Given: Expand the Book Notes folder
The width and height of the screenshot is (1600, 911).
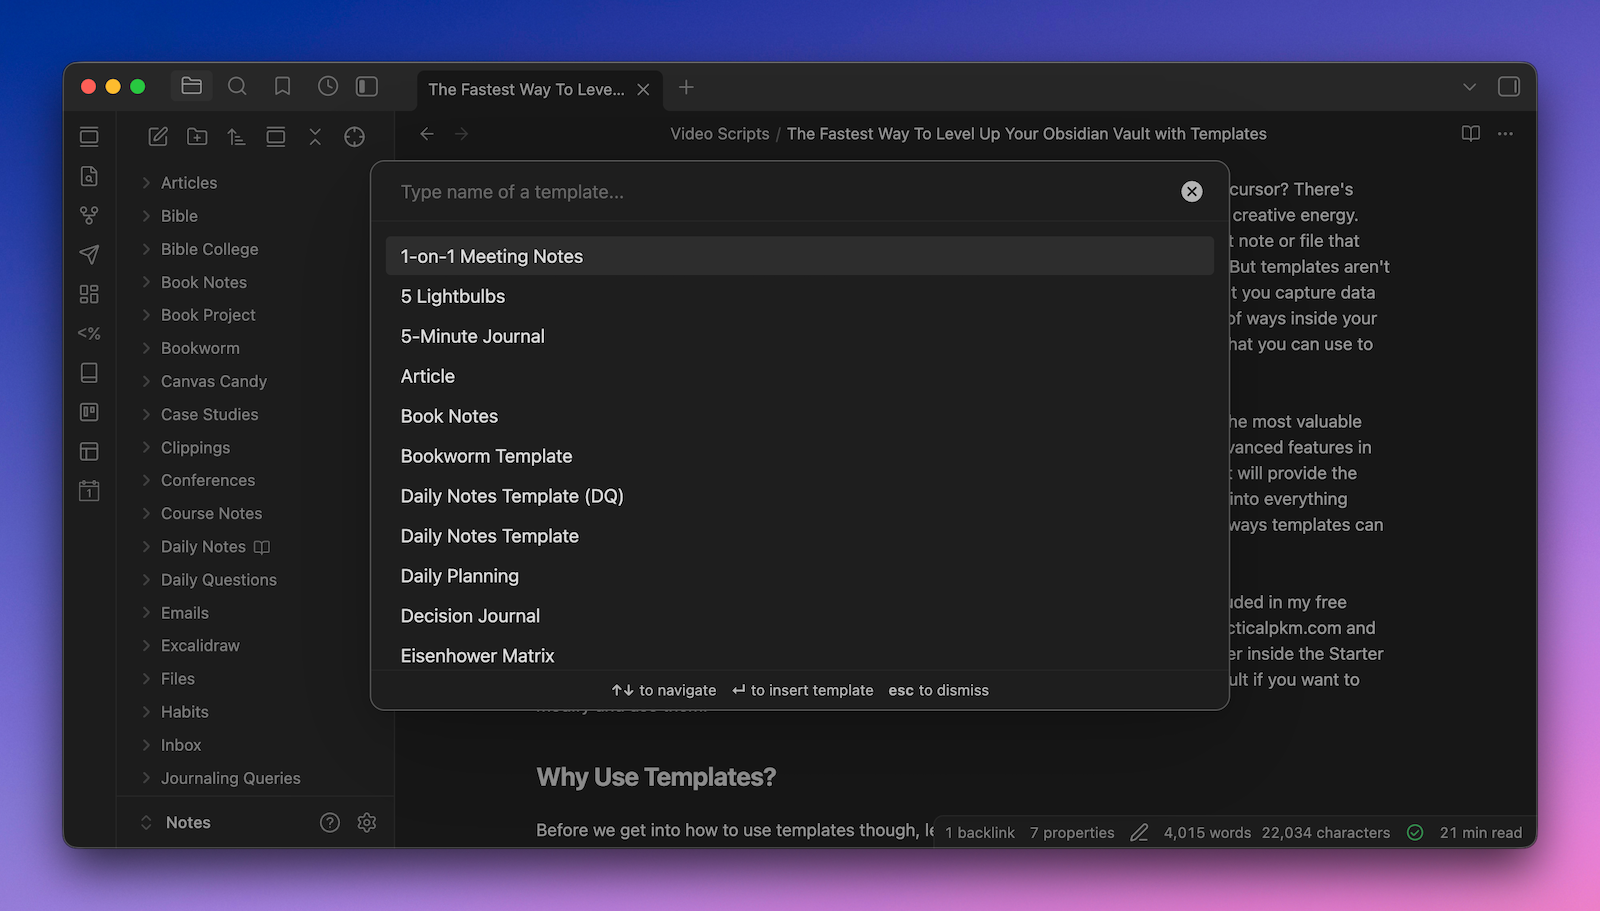Looking at the screenshot, I should point(204,282).
